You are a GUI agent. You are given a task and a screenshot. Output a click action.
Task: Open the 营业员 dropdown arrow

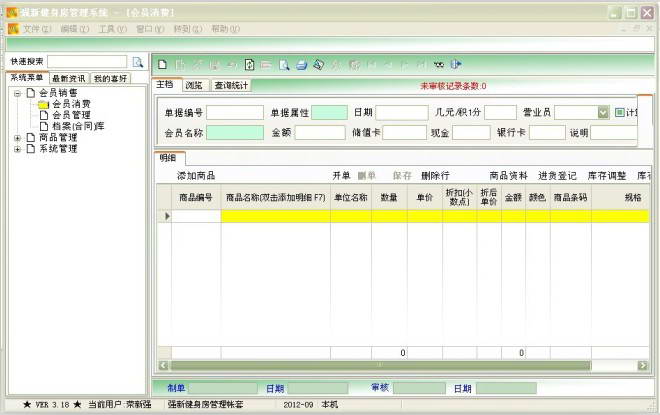pos(604,112)
